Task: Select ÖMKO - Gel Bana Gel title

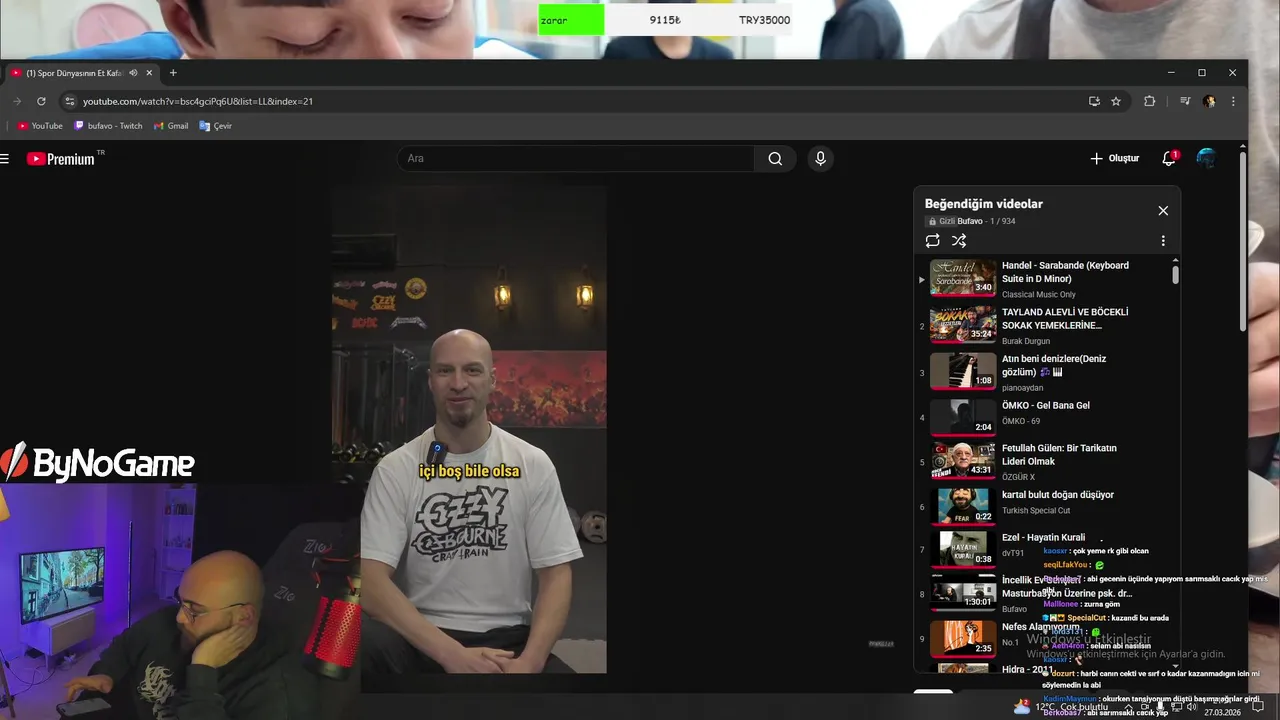Action: pos(1045,405)
